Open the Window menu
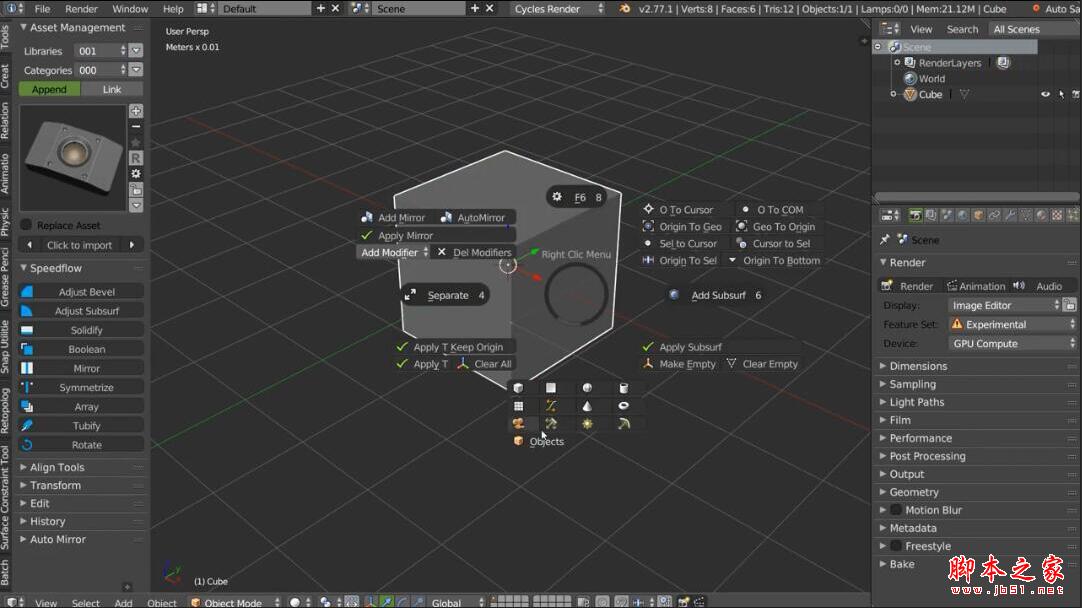The height and width of the screenshot is (608, 1082). point(130,9)
